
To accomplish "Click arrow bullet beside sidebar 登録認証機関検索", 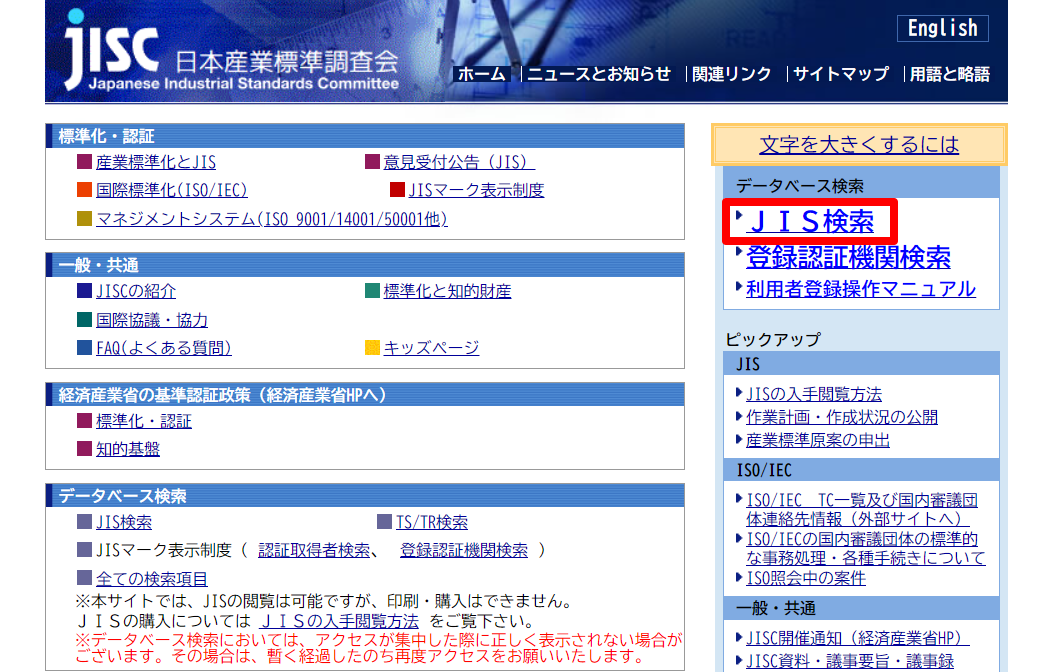I will tap(738, 252).
